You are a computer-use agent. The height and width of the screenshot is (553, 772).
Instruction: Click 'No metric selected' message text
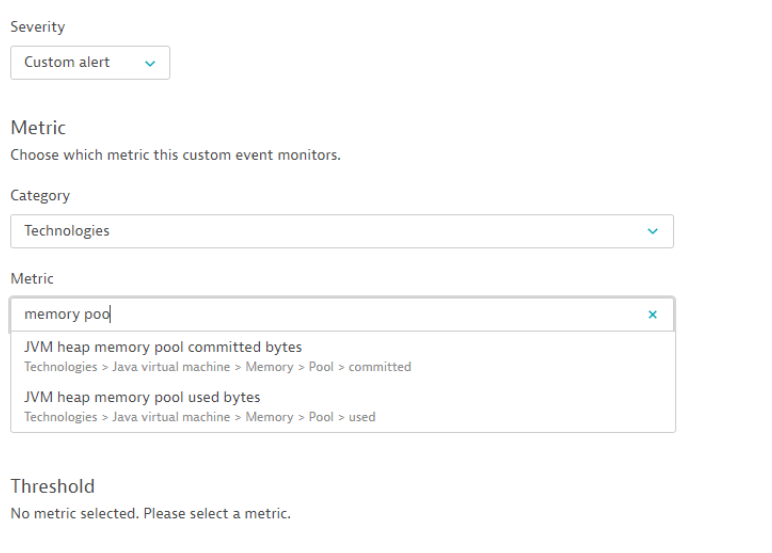click(150, 514)
